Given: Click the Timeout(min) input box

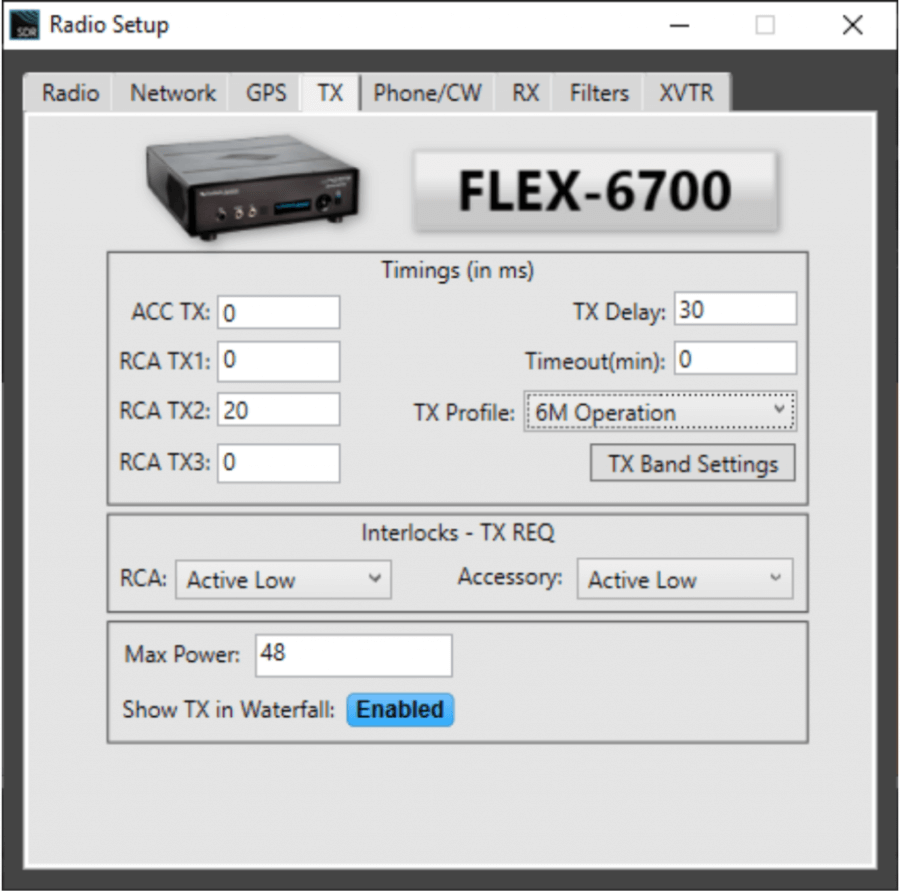Looking at the screenshot, I should click(736, 358).
